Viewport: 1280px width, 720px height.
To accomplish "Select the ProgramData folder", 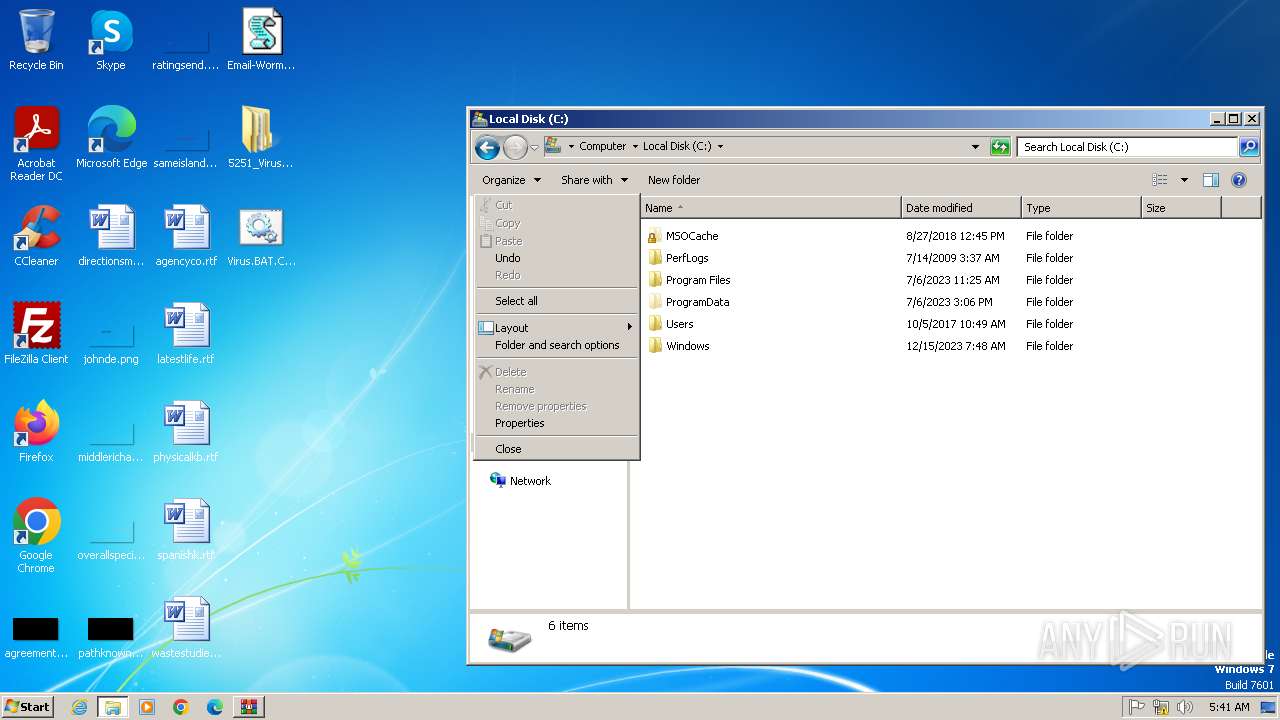I will point(697,302).
